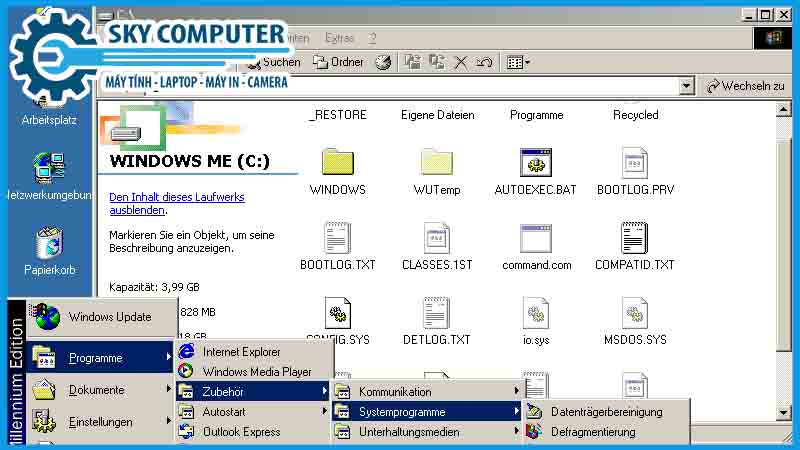Expand Programme in Start menu

tap(101, 358)
